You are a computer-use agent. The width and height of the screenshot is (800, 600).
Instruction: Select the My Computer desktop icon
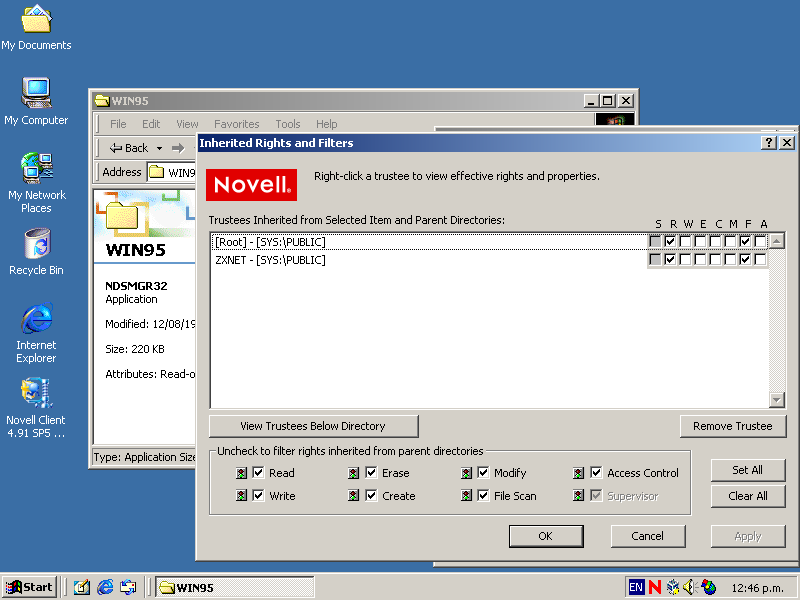pyautogui.click(x=36, y=102)
